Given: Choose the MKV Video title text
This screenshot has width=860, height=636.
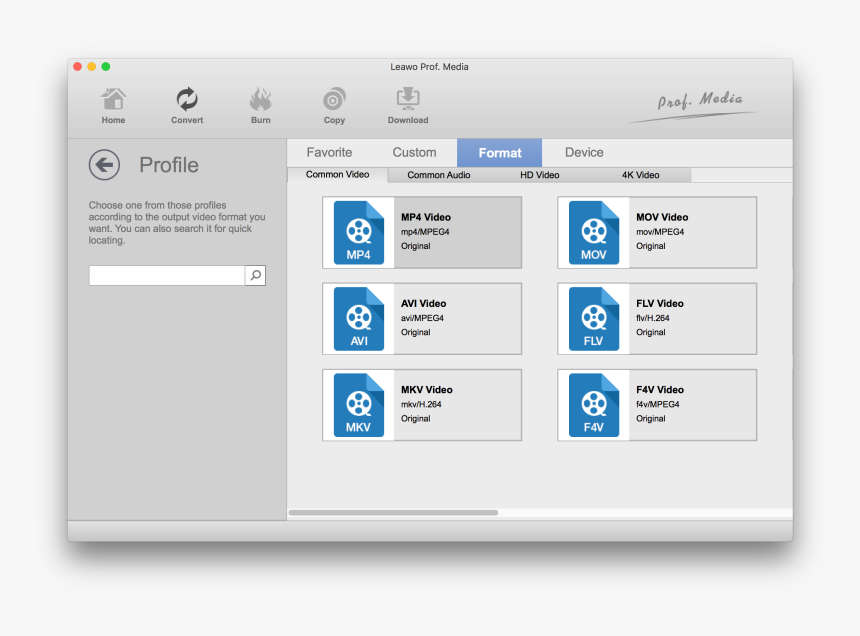Looking at the screenshot, I should tap(427, 390).
